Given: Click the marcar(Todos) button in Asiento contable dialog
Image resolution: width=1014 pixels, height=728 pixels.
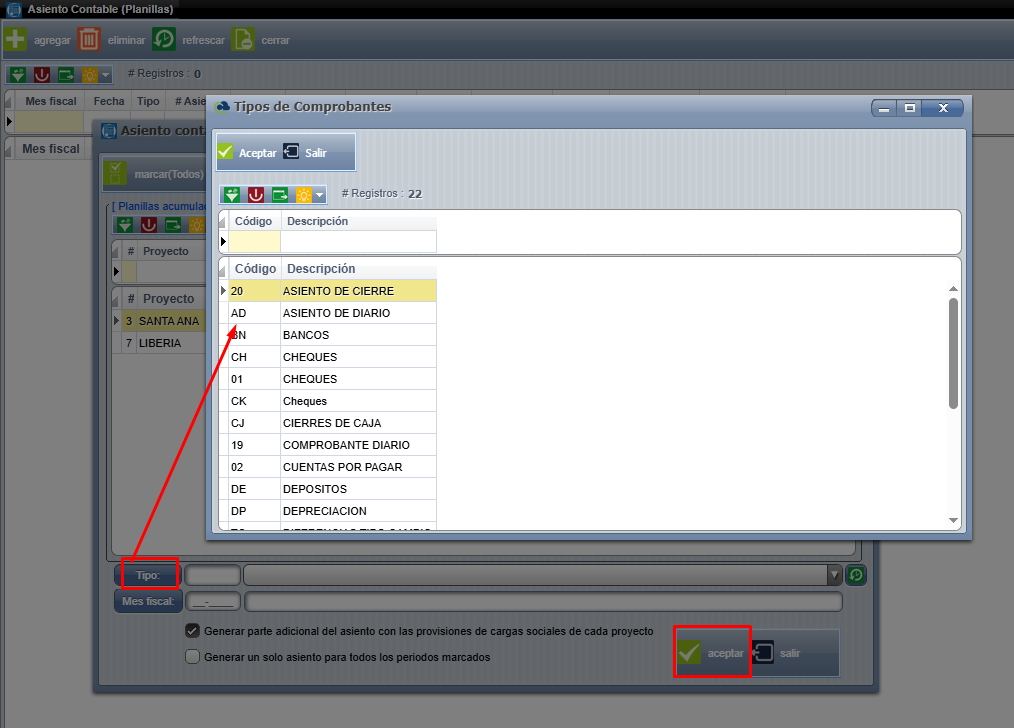Looking at the screenshot, I should point(155,174).
